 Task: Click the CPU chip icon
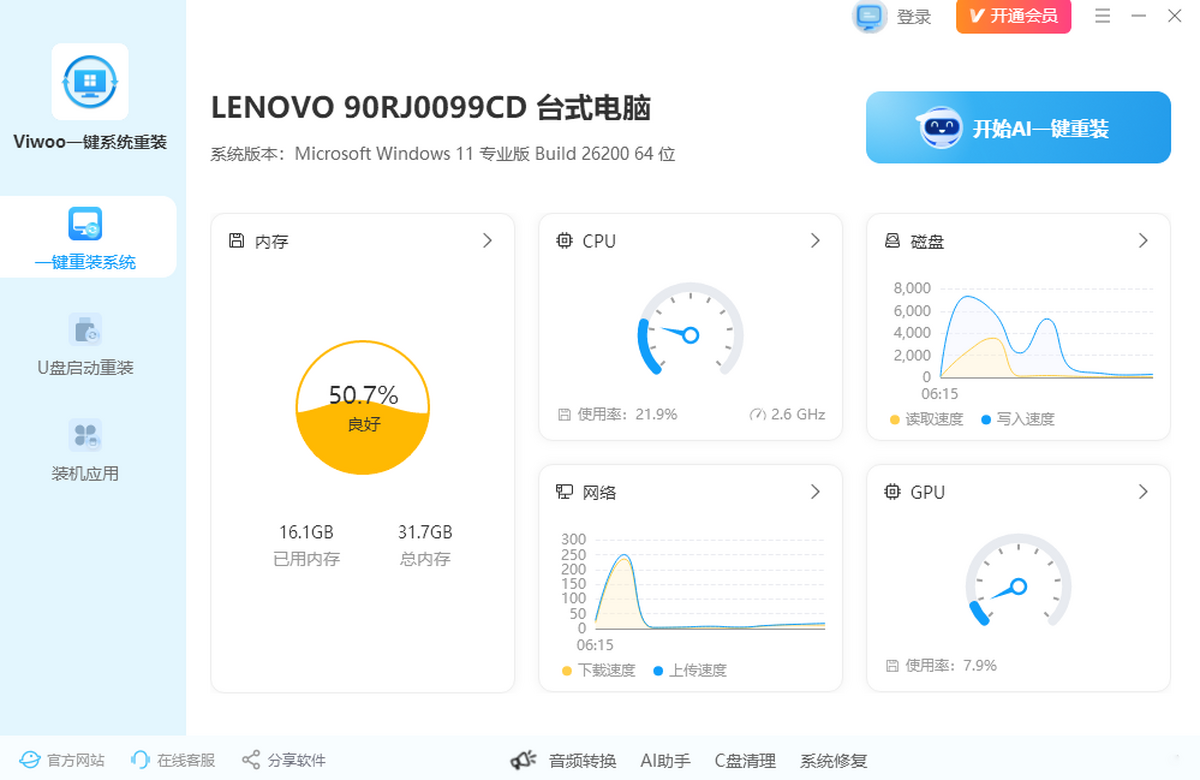pos(565,241)
